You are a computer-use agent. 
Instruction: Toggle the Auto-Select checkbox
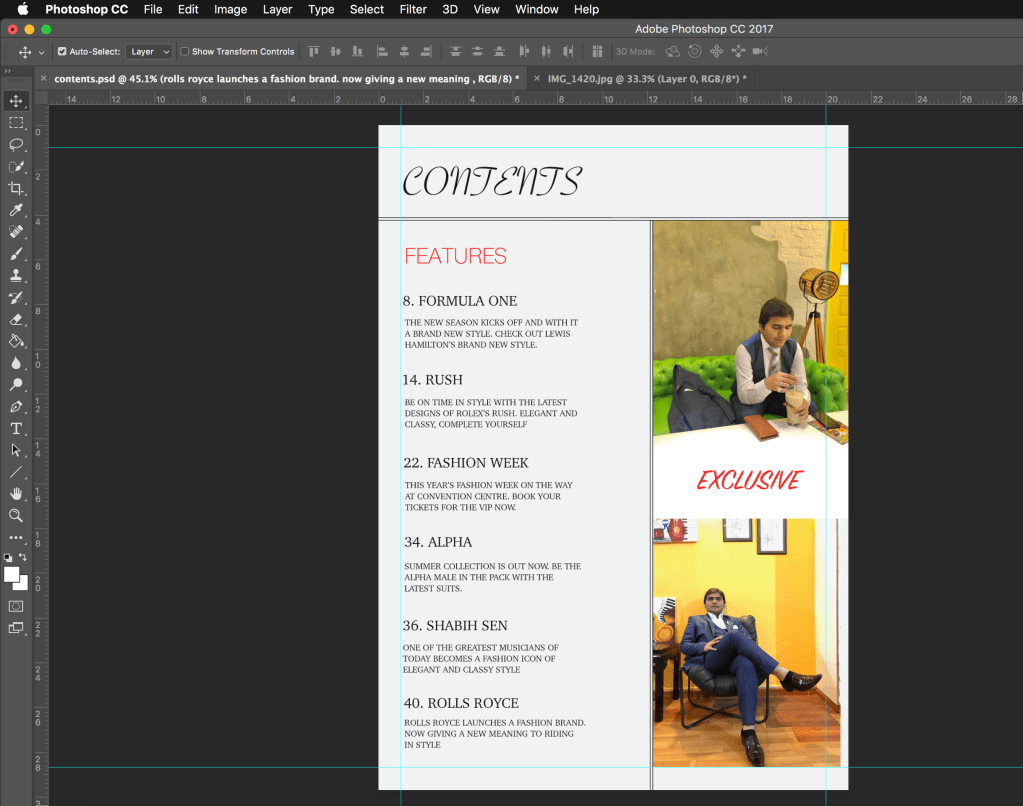pyautogui.click(x=62, y=52)
